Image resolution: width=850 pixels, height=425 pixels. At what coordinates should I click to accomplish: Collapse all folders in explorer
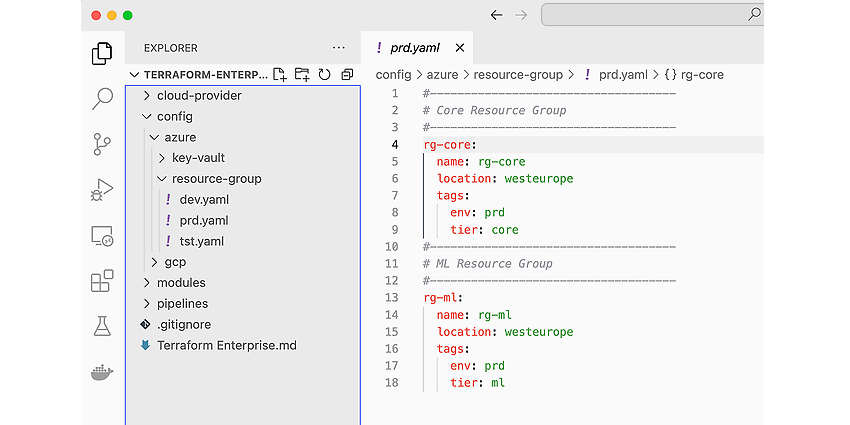point(347,75)
